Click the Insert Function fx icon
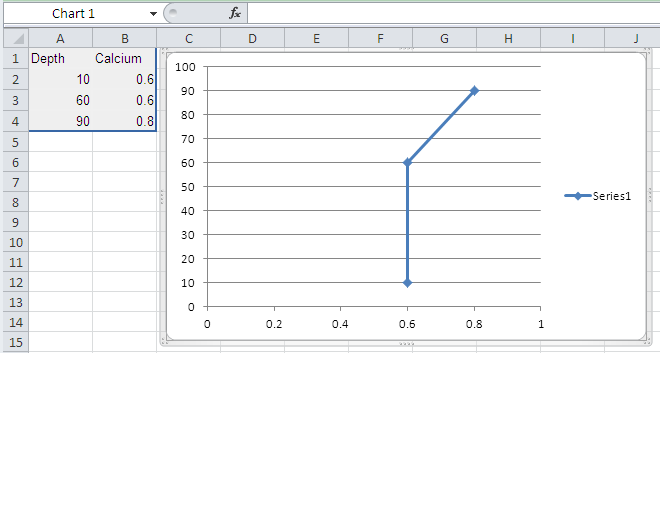Viewport: 660px width, 512px height. [235, 13]
